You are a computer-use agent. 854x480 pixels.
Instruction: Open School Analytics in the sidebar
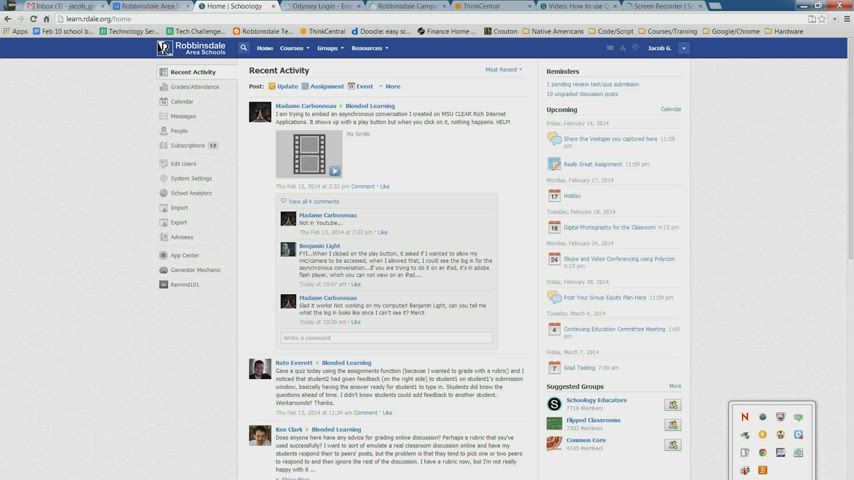click(191, 193)
